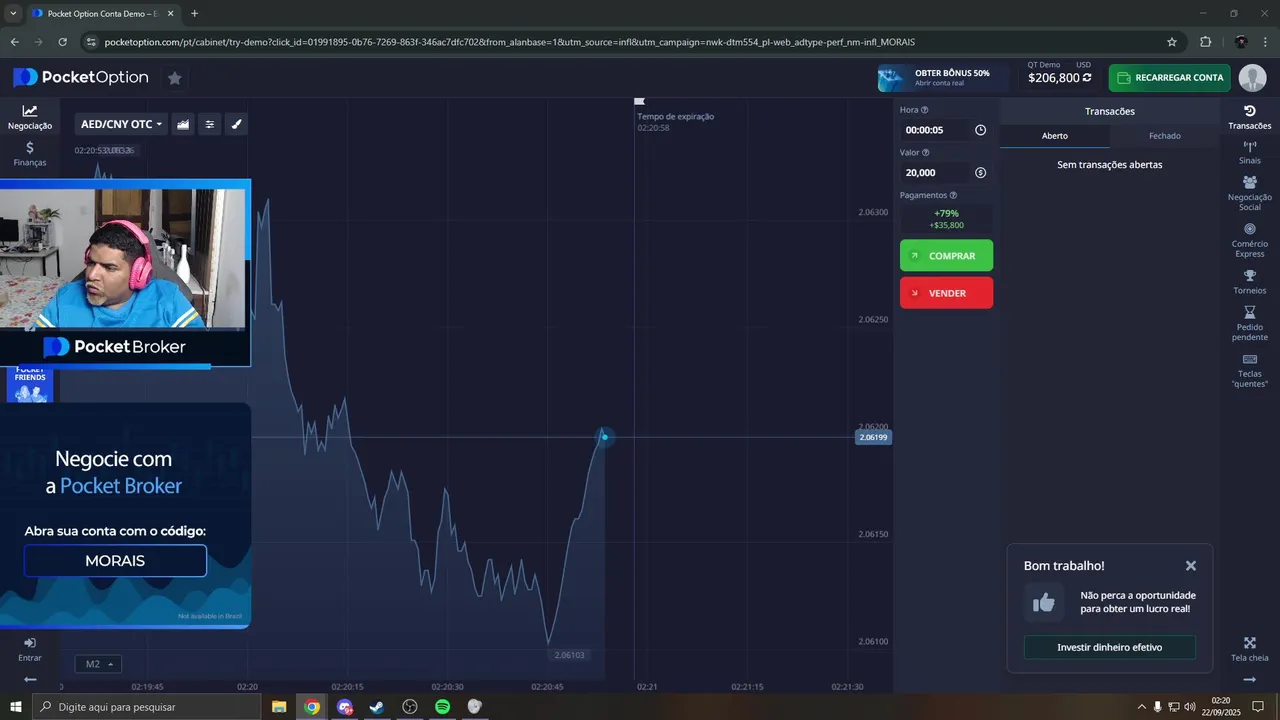
Task: Click the +79% payout box
Action: click(x=946, y=219)
